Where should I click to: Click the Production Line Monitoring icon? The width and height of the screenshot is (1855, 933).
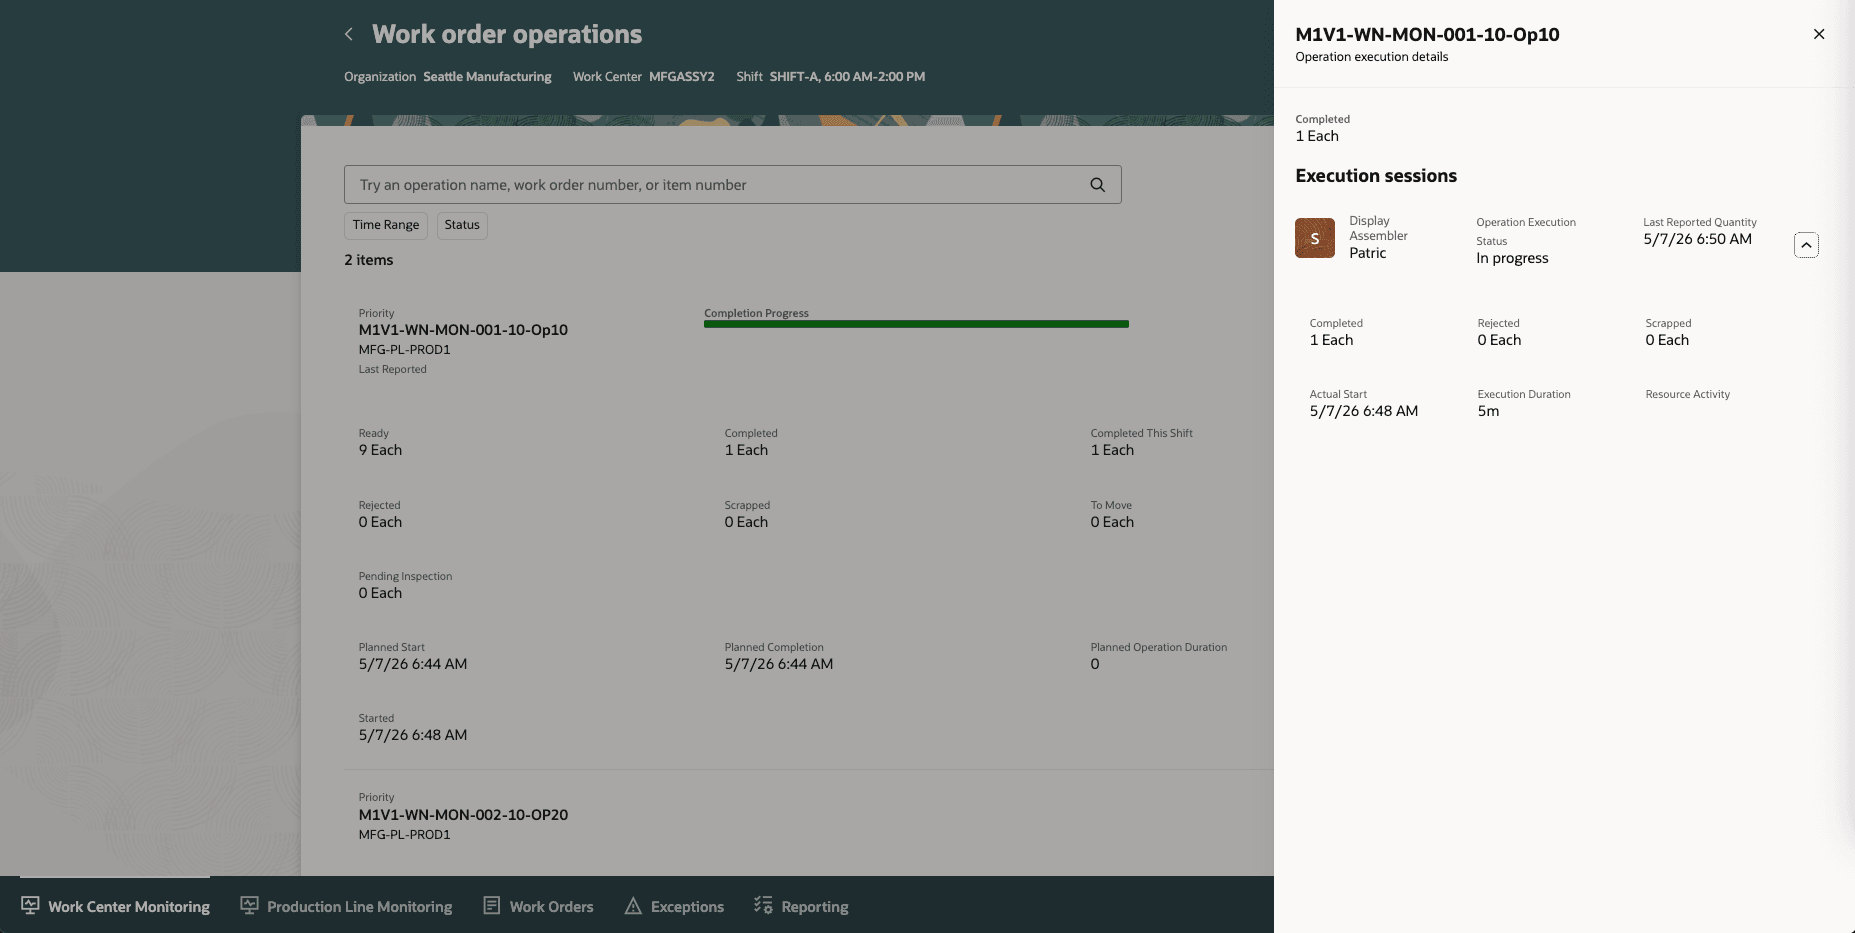tap(249, 905)
